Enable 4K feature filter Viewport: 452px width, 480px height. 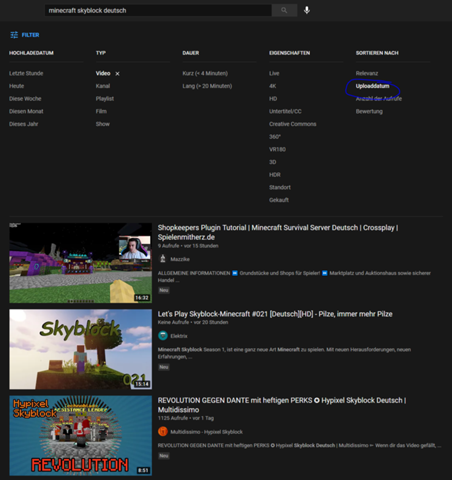click(272, 86)
